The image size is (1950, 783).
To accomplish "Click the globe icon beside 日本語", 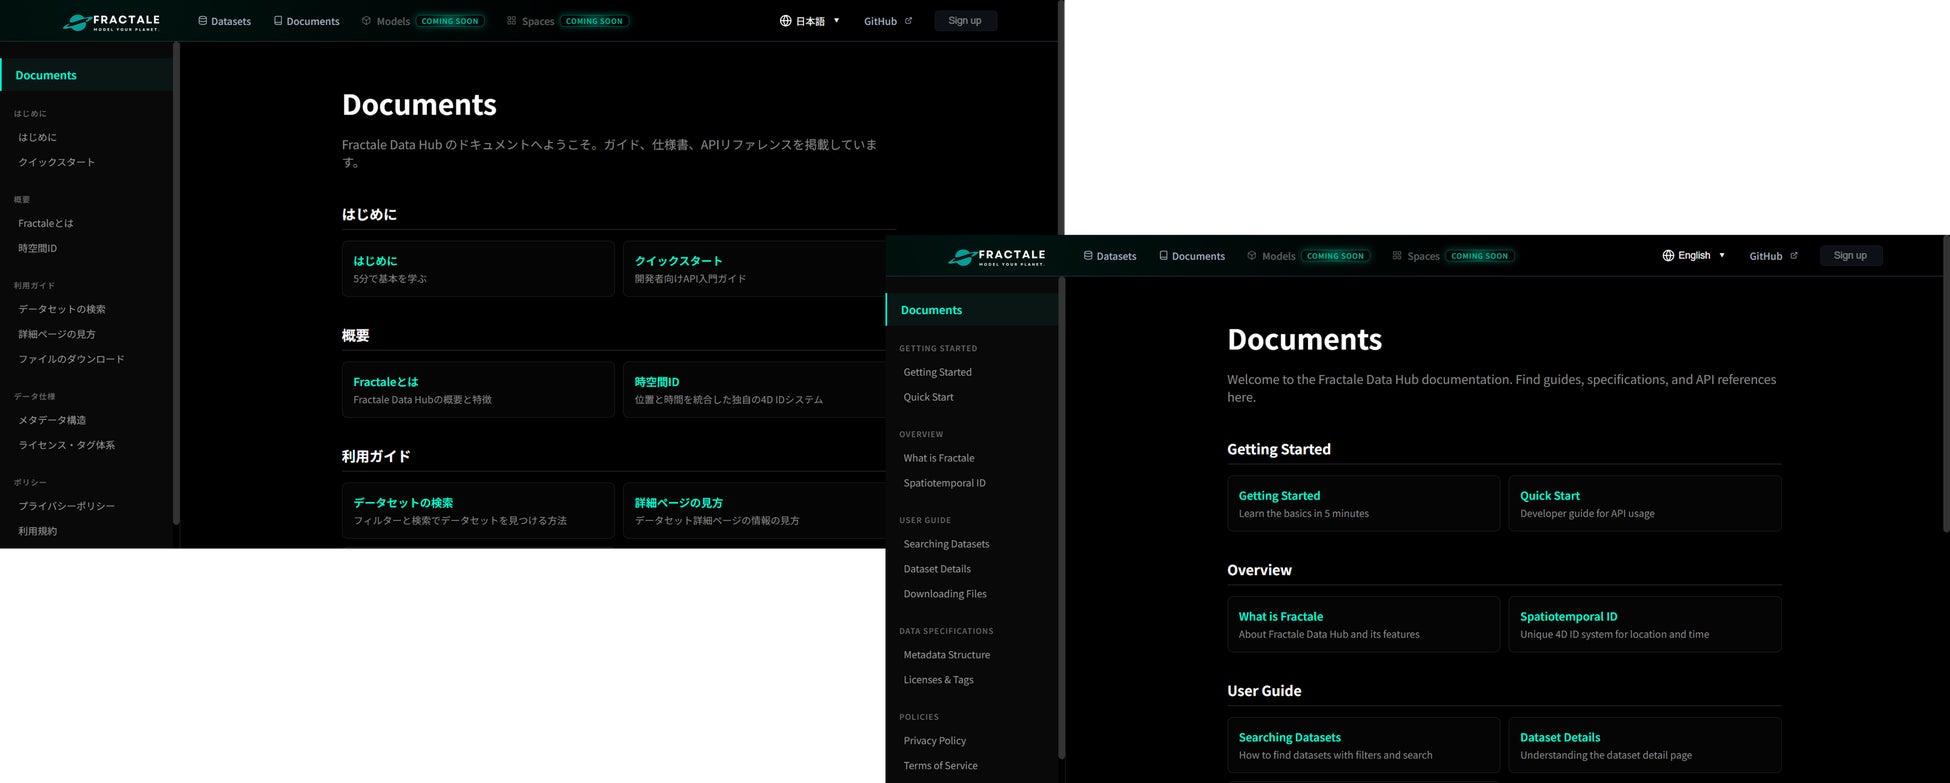I will coord(786,21).
